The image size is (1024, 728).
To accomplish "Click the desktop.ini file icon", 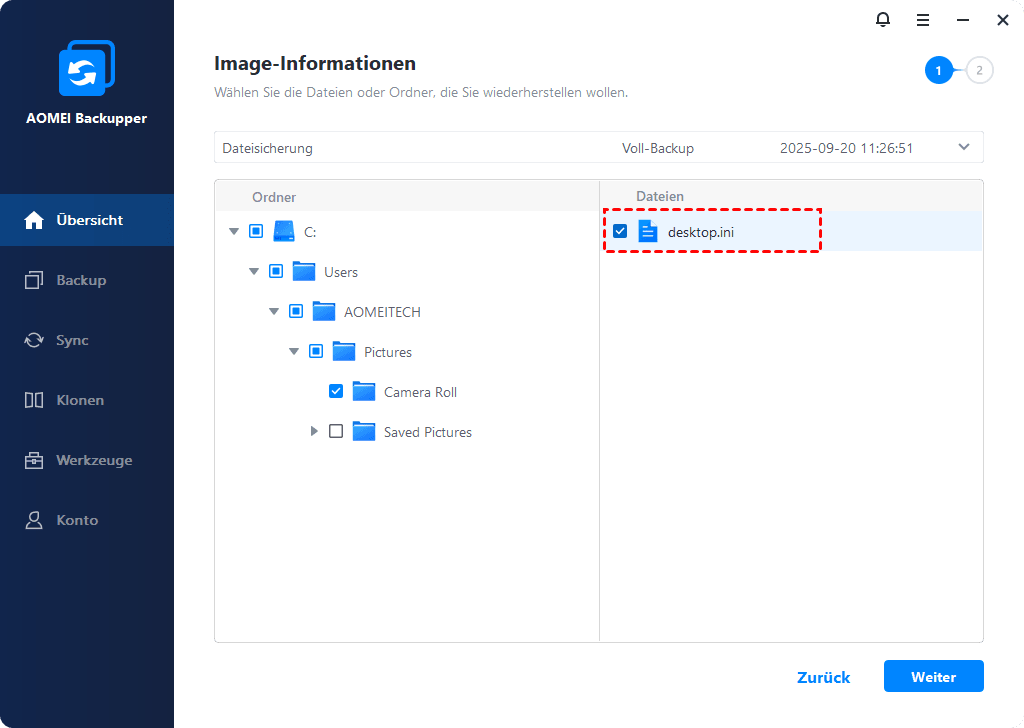I will coord(648,232).
